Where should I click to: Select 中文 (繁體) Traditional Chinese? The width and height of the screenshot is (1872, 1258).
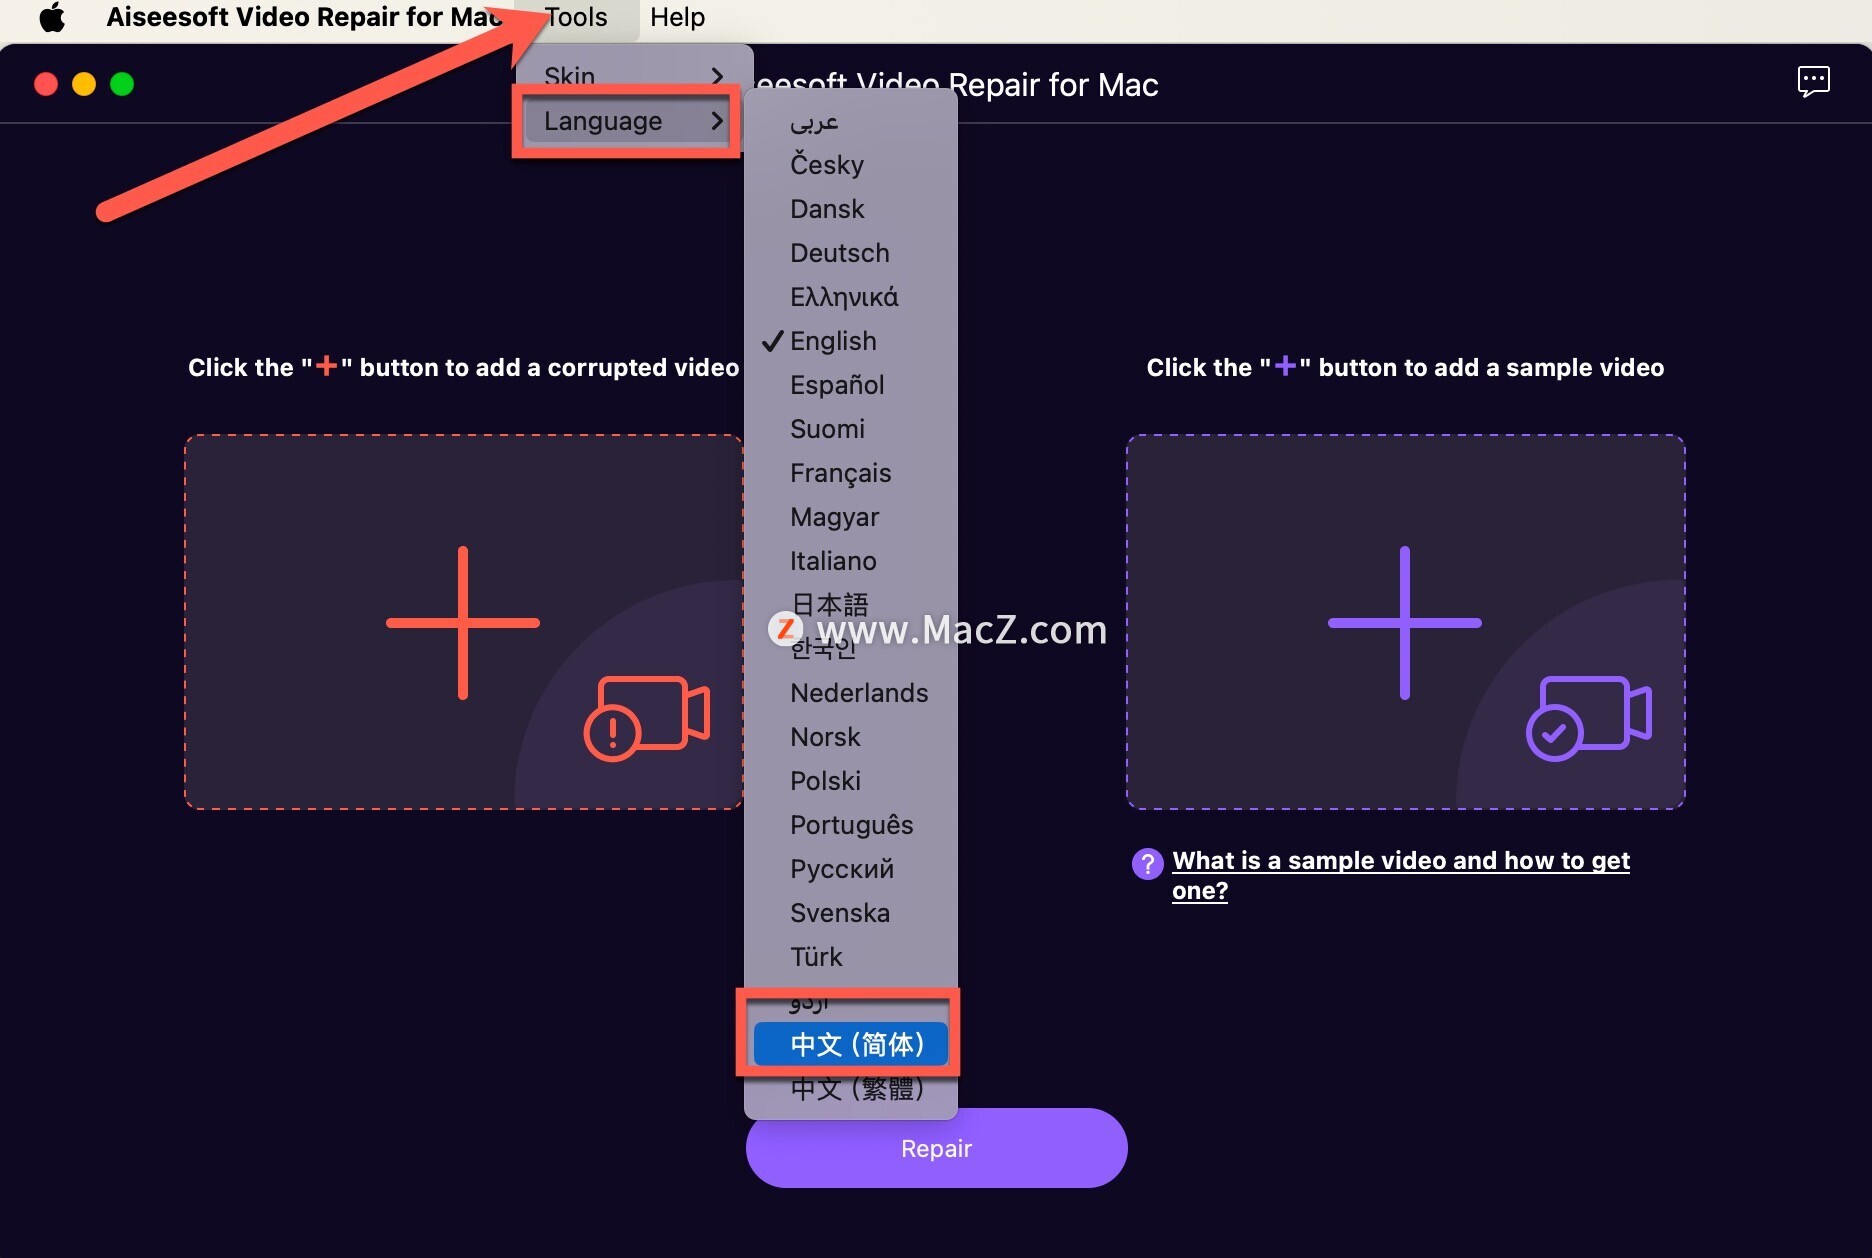(x=851, y=1089)
